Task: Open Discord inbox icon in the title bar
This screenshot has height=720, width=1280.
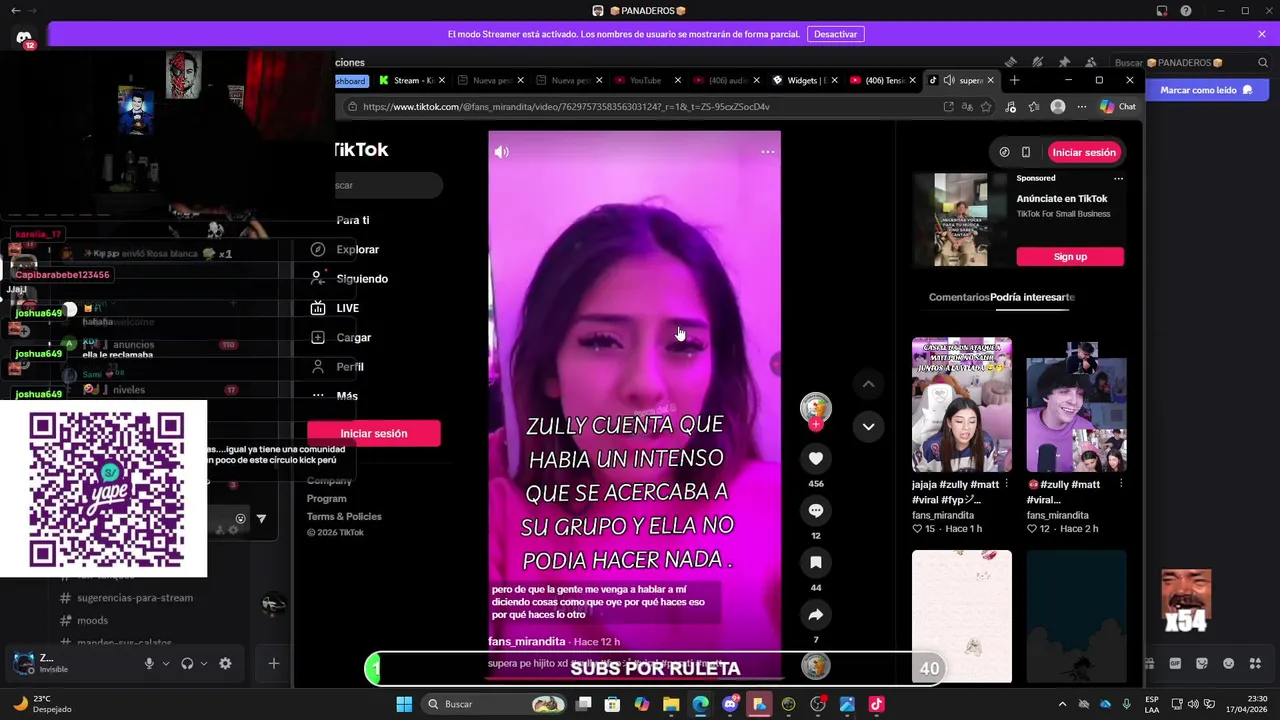Action: click(1161, 11)
